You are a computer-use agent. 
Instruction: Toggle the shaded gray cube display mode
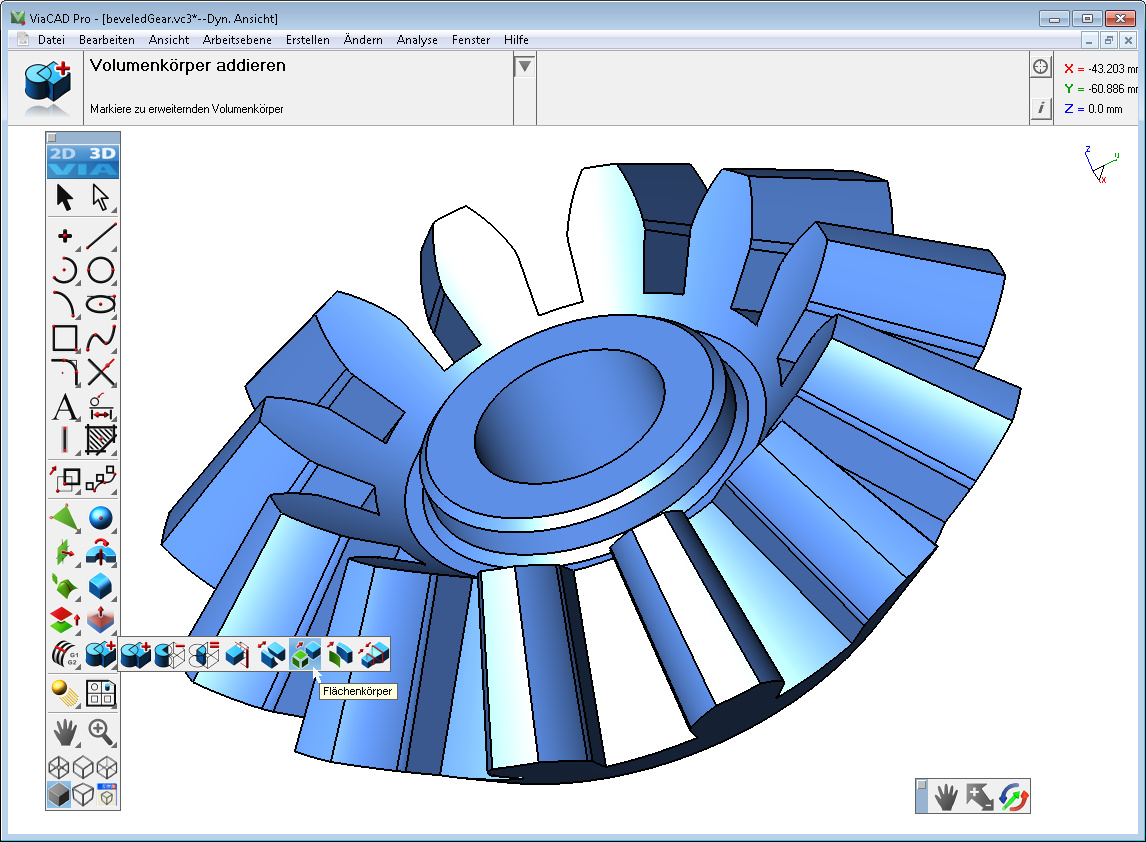click(60, 795)
